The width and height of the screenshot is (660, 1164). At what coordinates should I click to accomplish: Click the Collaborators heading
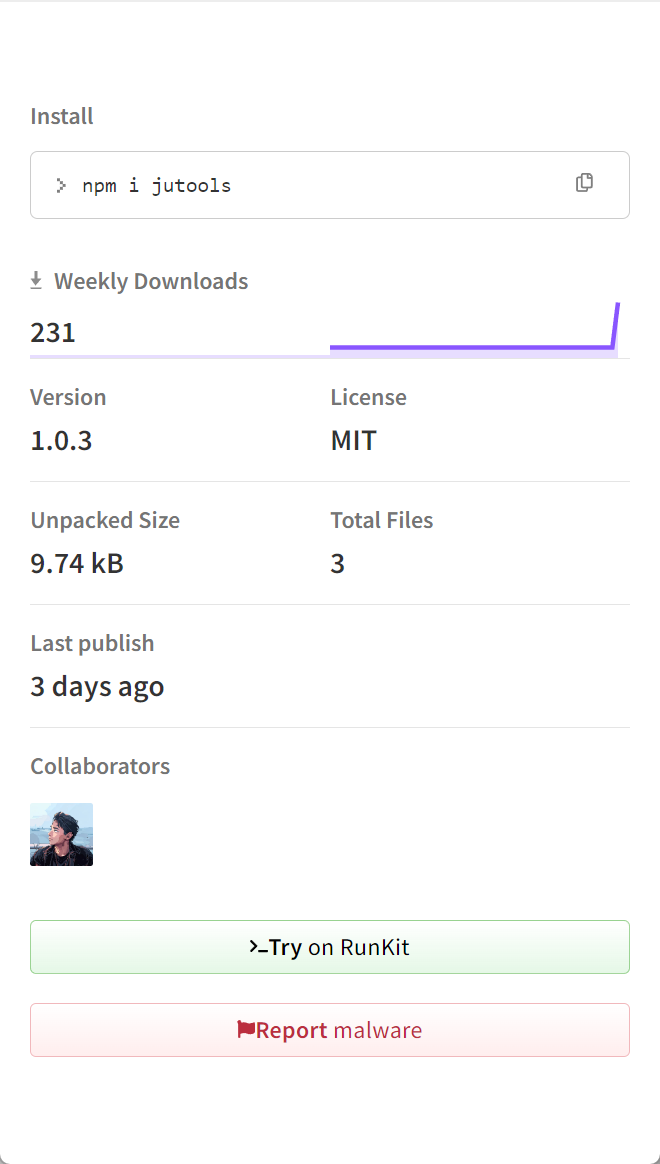pos(100,766)
